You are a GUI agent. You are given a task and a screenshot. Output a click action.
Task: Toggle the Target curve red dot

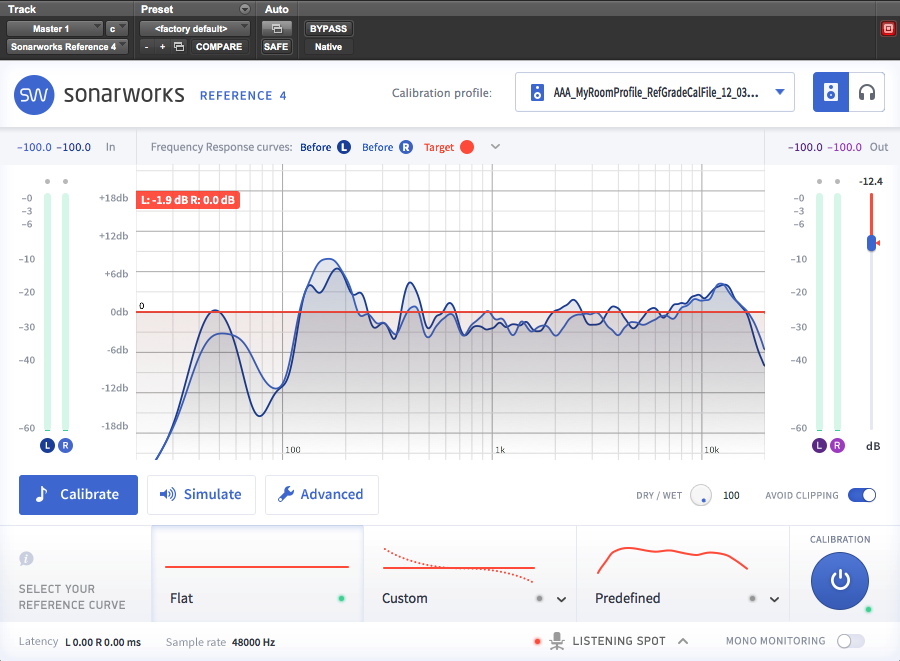(466, 147)
